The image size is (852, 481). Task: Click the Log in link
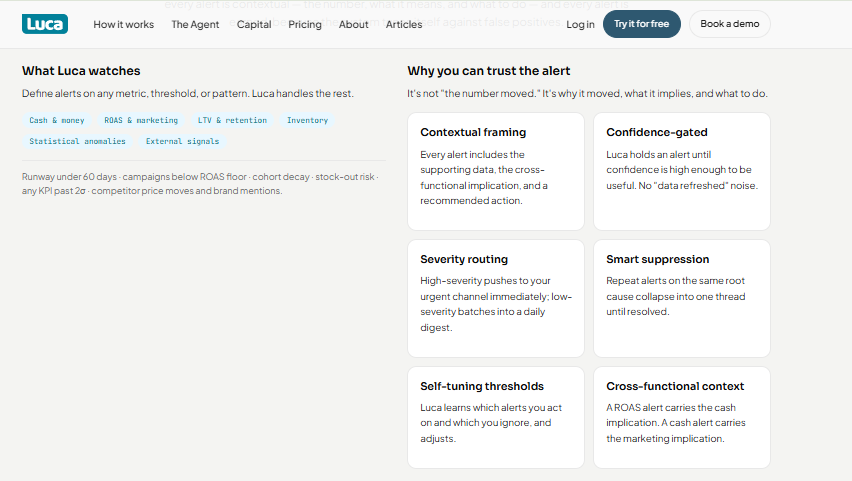tap(580, 24)
